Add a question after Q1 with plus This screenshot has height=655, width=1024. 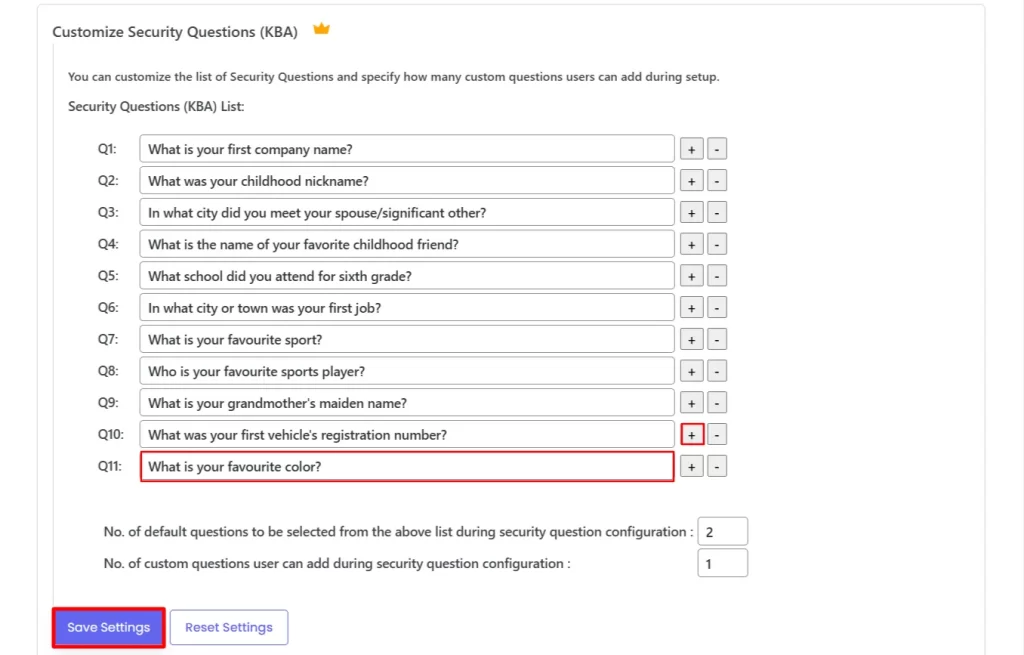coord(692,149)
